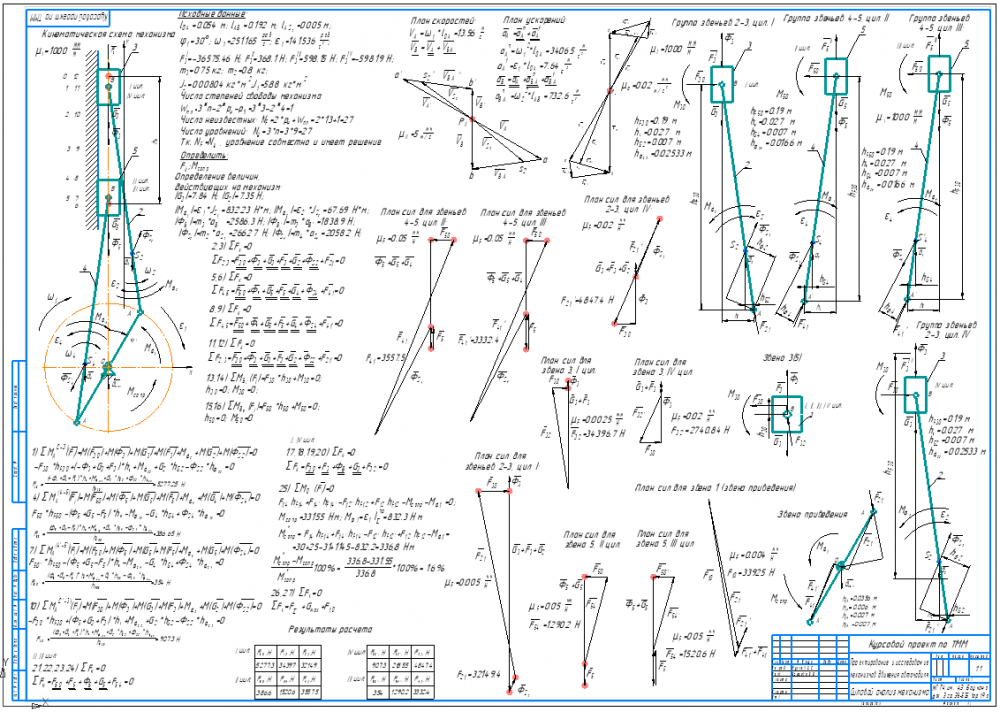The image size is (1000, 712).
Task: Select the slider in Группа звеньев 4-5 цил III
Action: tap(938, 73)
